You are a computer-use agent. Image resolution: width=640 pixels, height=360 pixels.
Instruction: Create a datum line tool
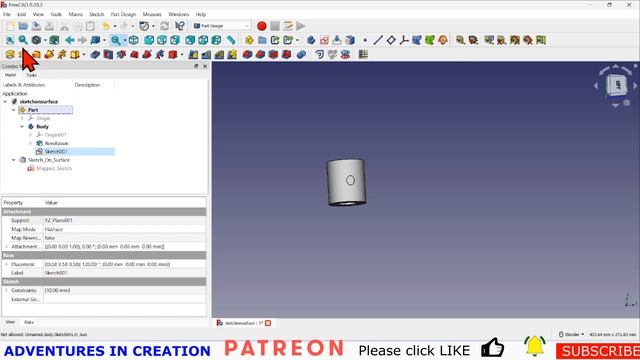[378, 40]
